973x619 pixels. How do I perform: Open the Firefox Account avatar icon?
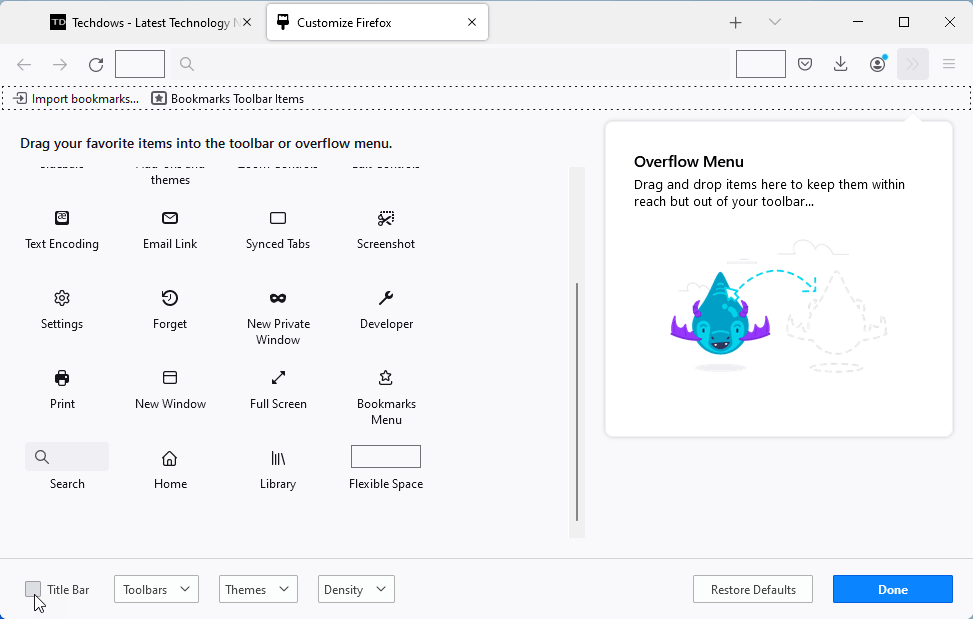tap(877, 64)
